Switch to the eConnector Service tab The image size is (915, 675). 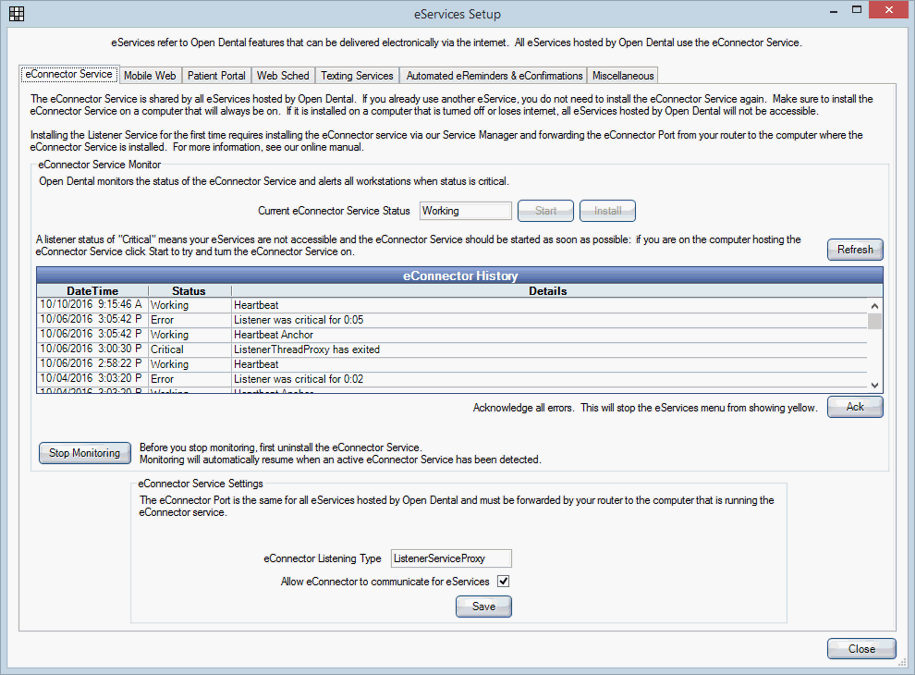[69, 74]
